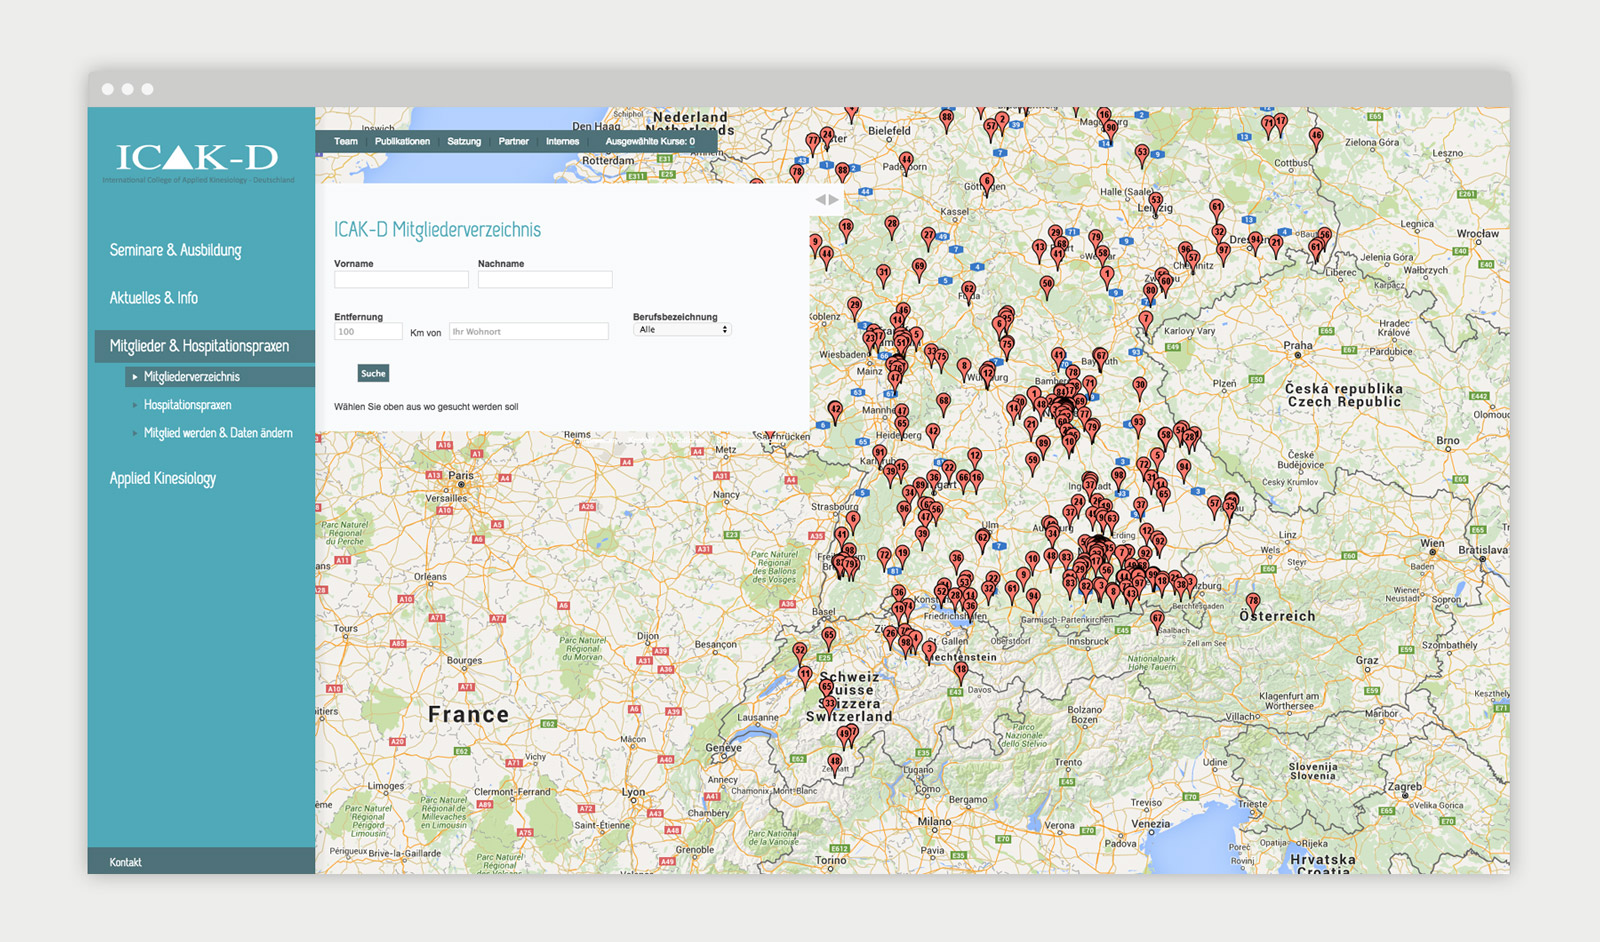
Task: Focus the Vorname input field
Action: click(401, 280)
